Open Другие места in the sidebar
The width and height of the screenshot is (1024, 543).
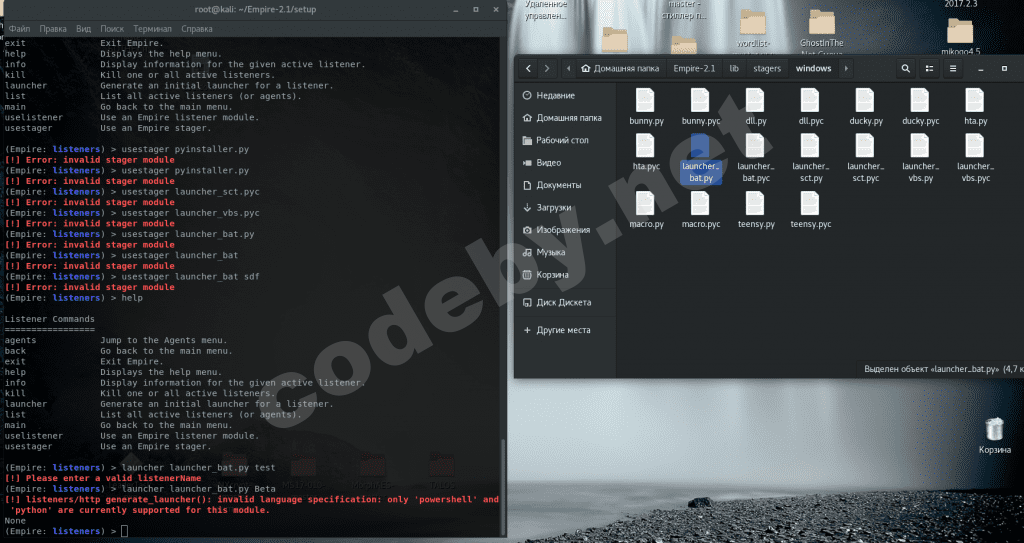564,330
